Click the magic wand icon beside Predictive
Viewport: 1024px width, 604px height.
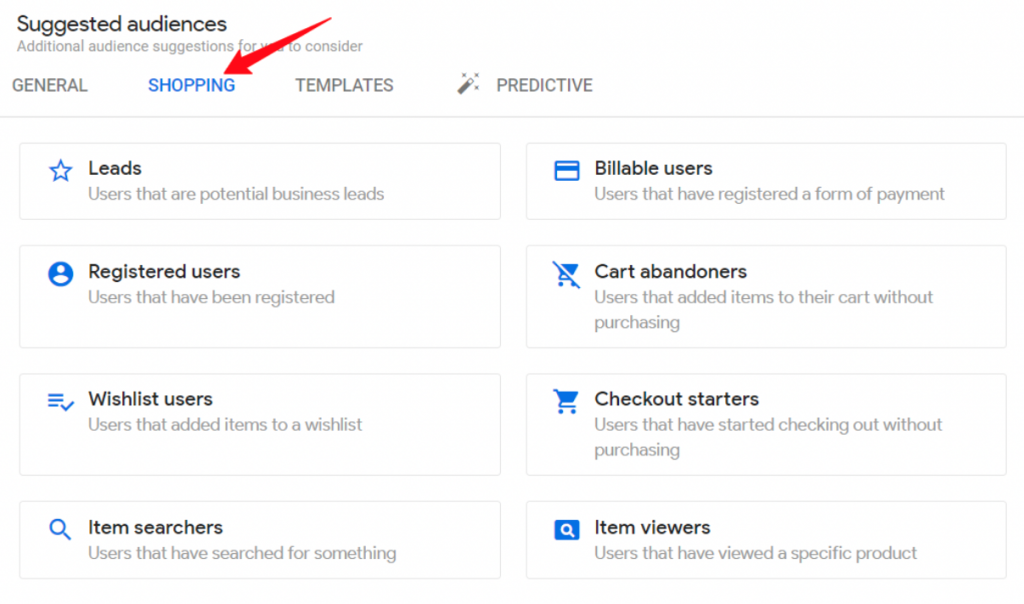[468, 84]
